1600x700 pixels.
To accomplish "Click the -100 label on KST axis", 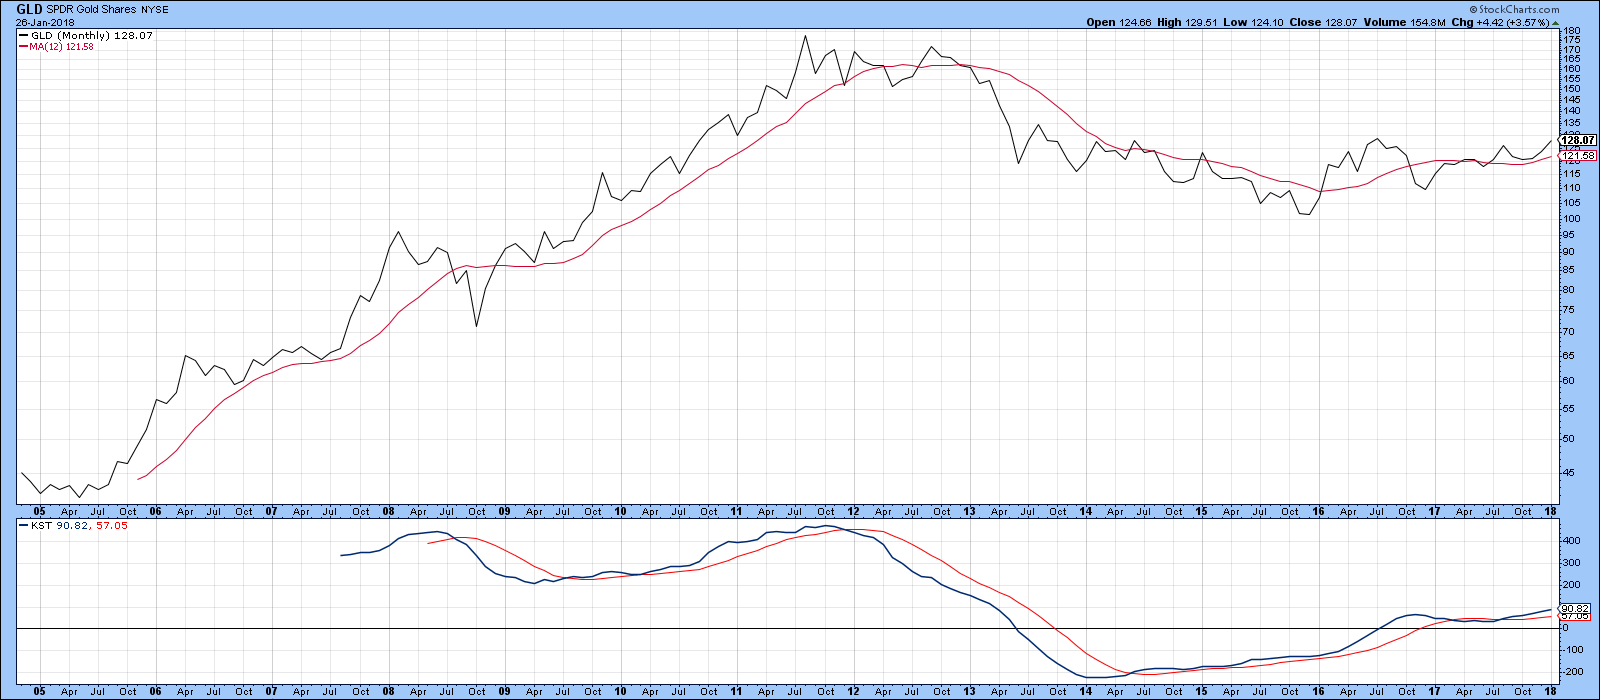I will [1571, 650].
